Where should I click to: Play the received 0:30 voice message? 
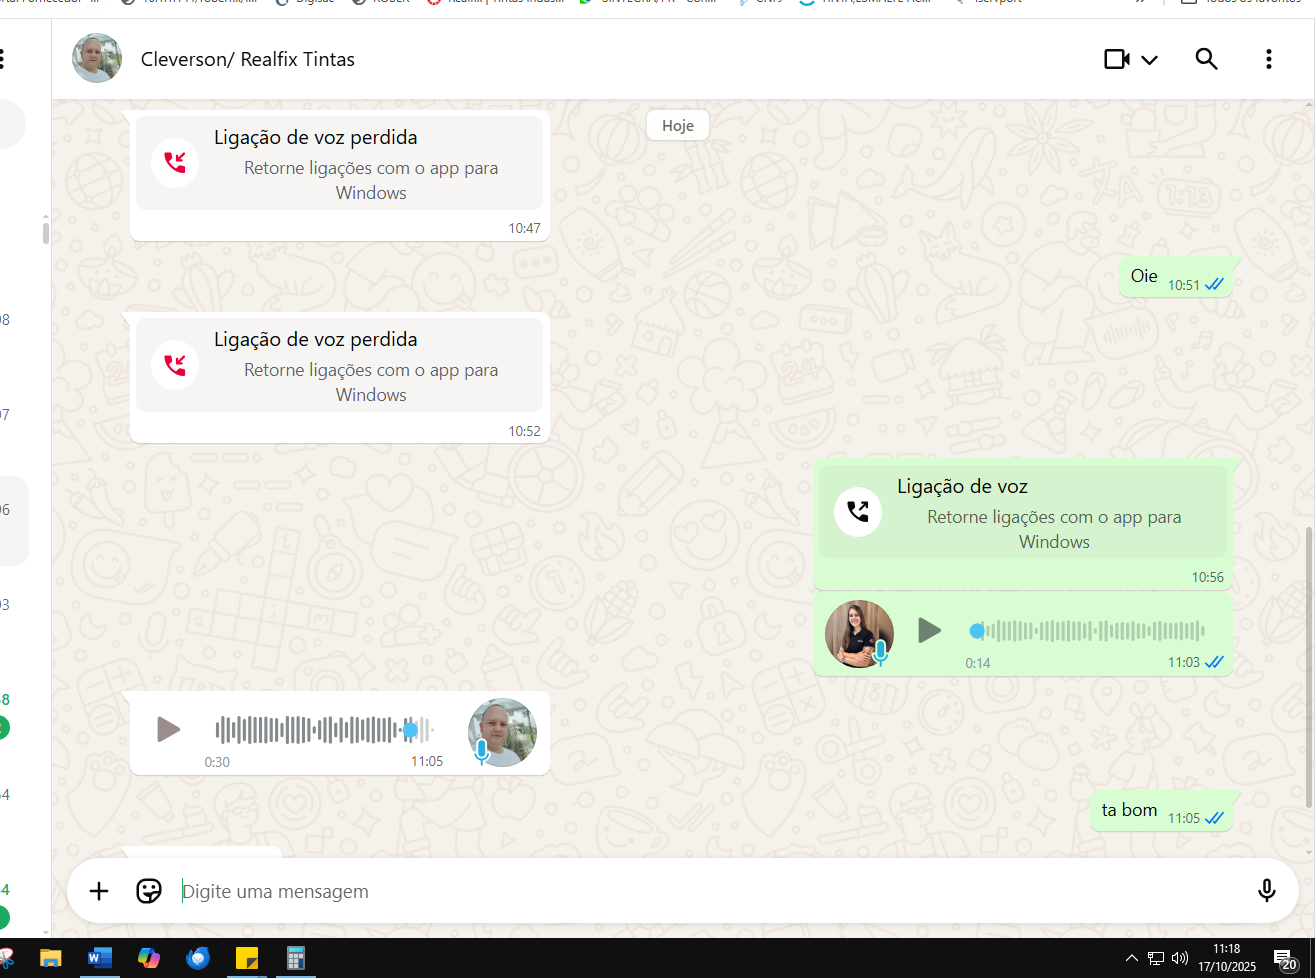(168, 730)
